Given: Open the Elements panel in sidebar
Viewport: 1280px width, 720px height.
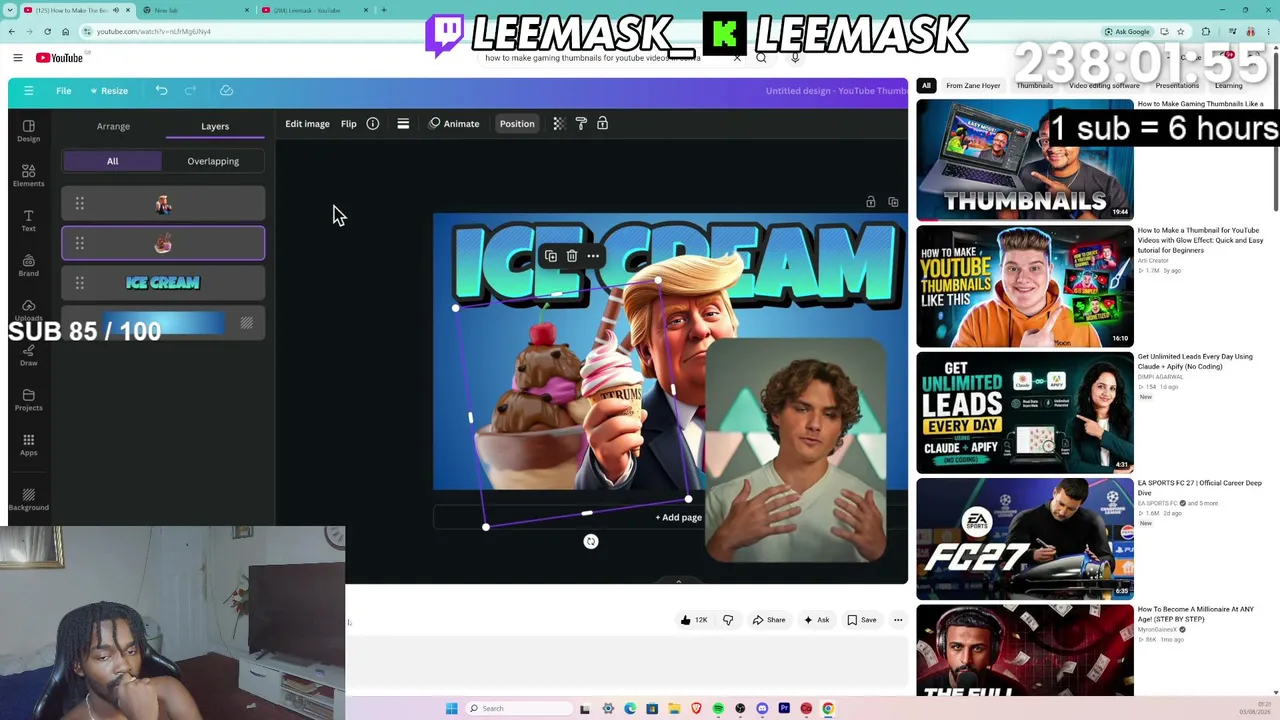Looking at the screenshot, I should 28,176.
